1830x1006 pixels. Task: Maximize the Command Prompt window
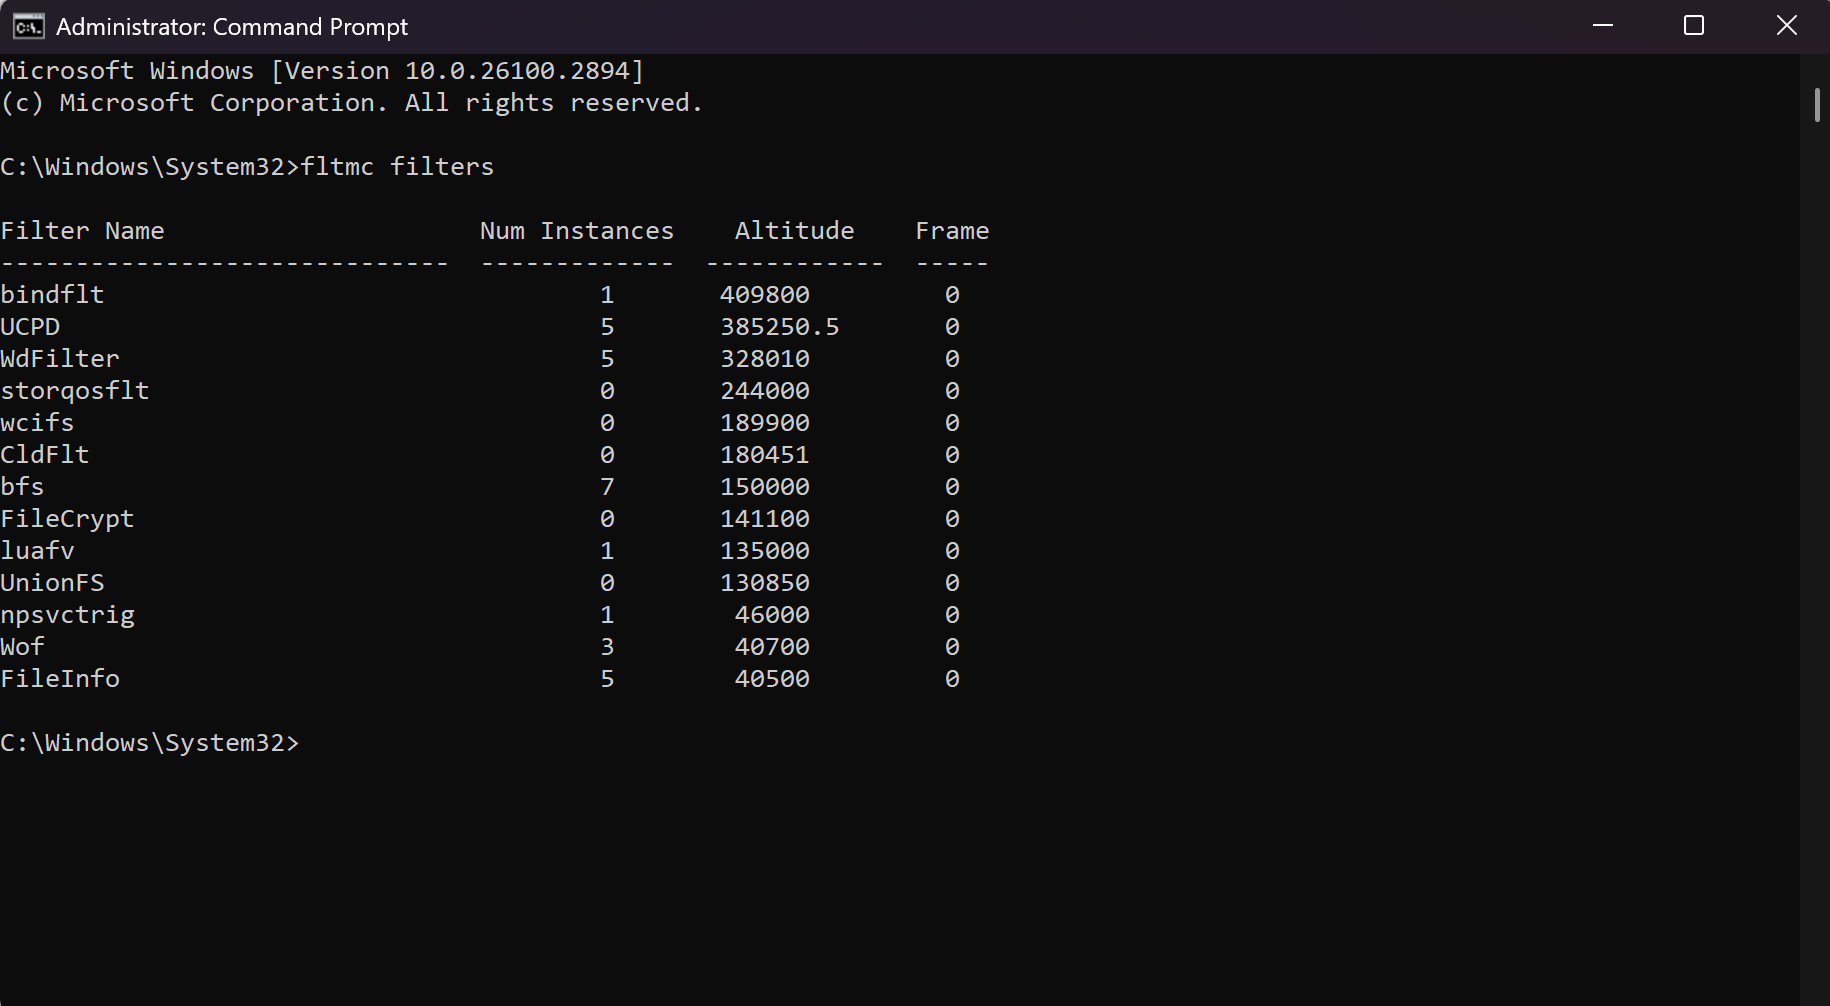click(x=1694, y=26)
